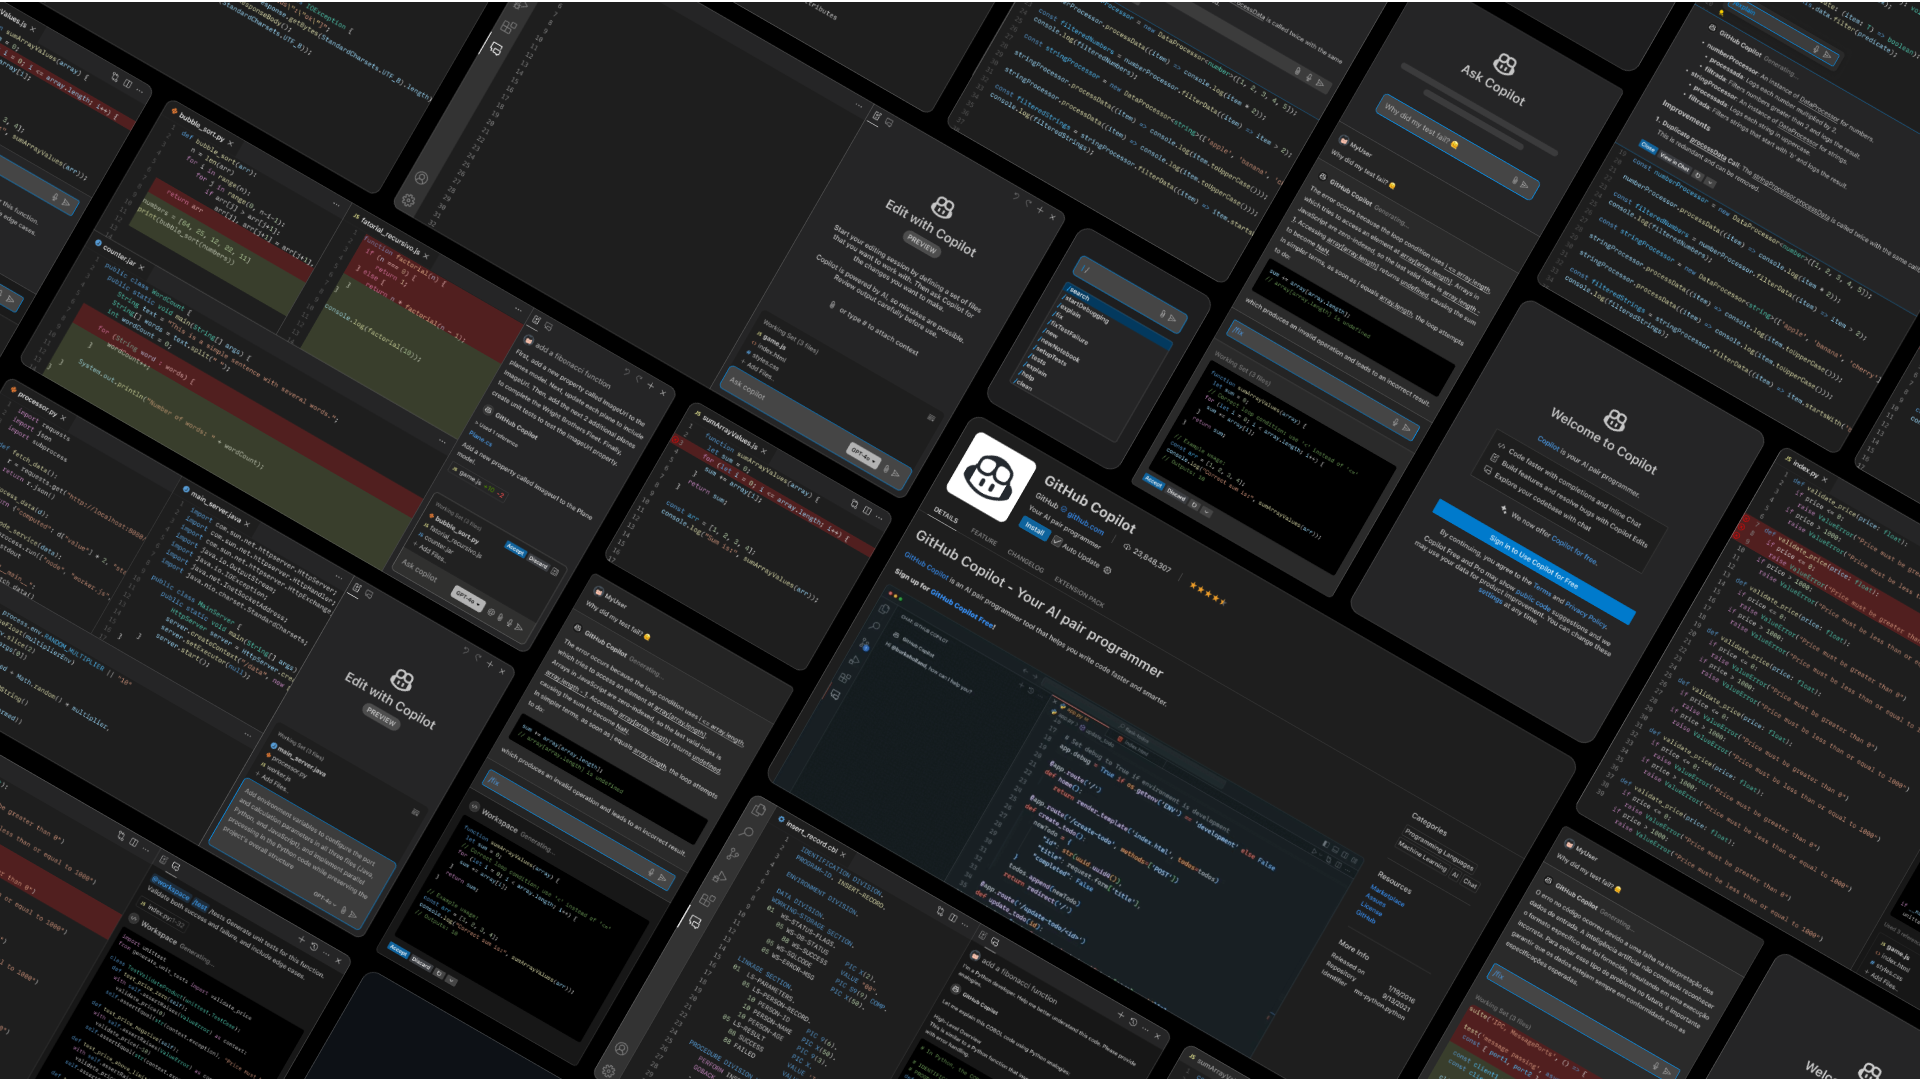Open the Marketplace link under Resources

tap(1387, 895)
